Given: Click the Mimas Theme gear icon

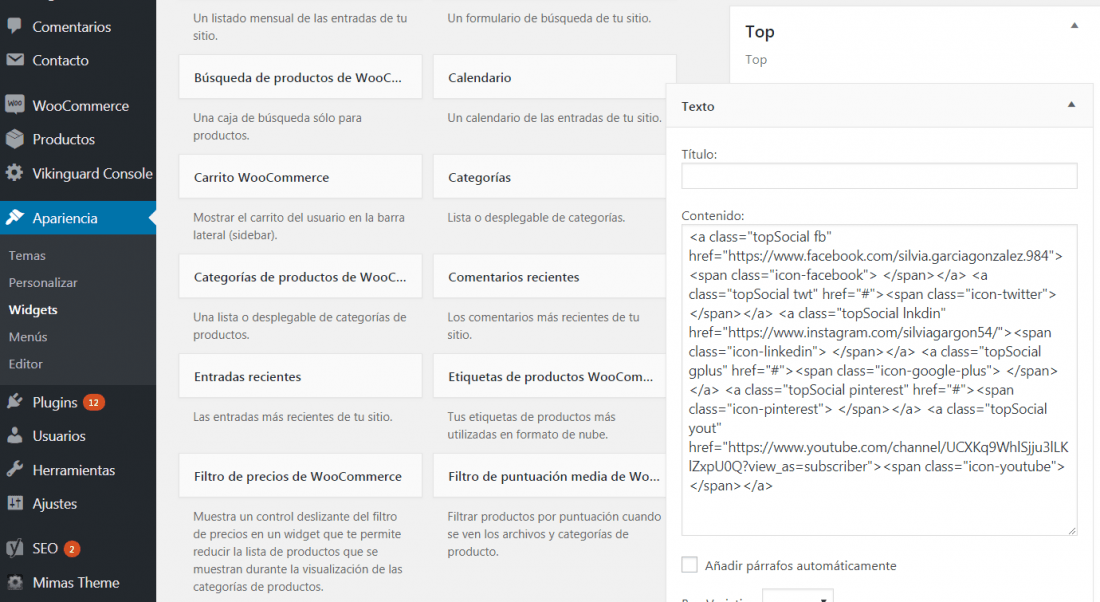Looking at the screenshot, I should [14, 582].
